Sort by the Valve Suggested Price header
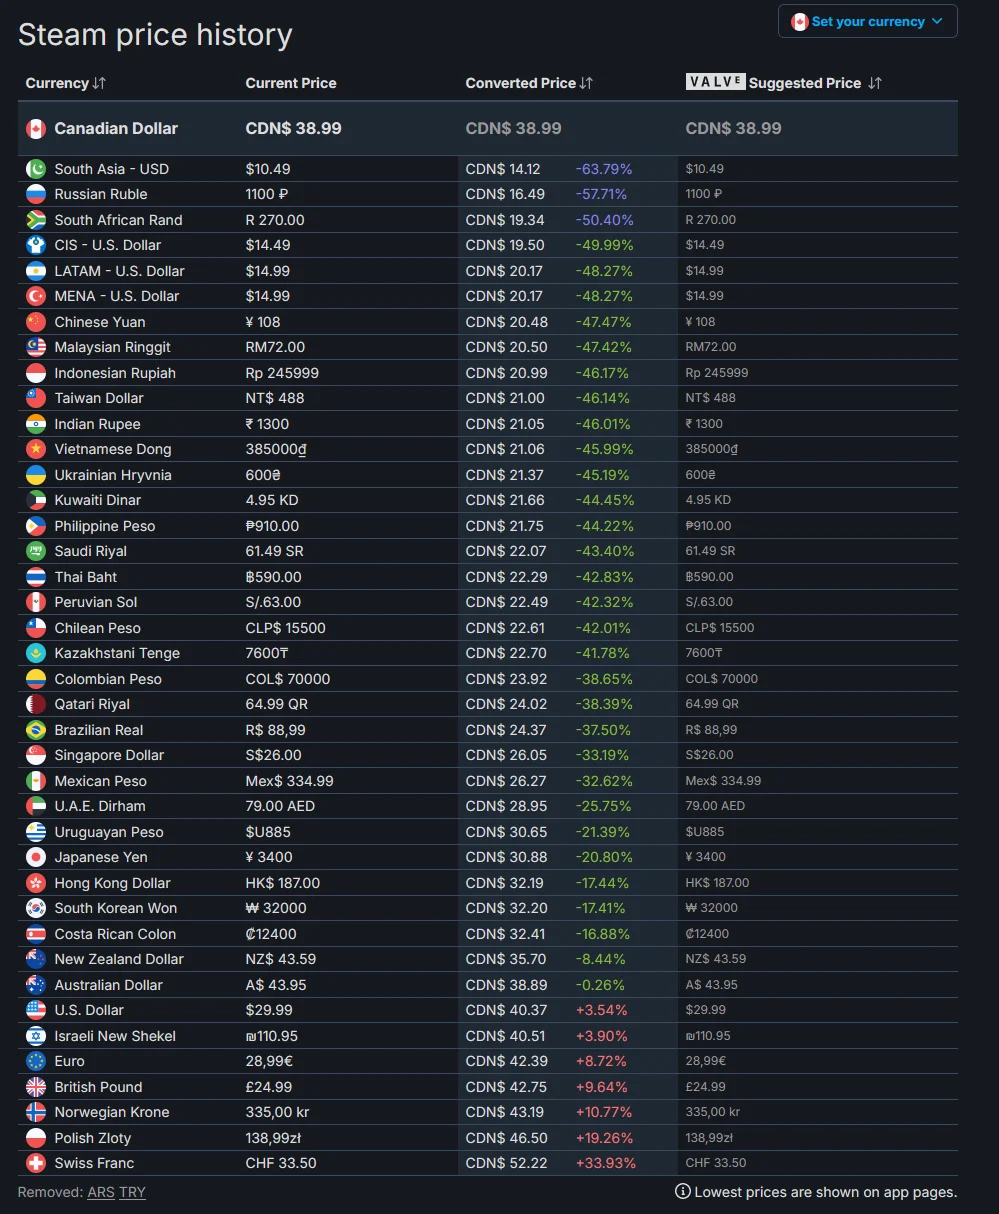The width and height of the screenshot is (999, 1214). (784, 83)
